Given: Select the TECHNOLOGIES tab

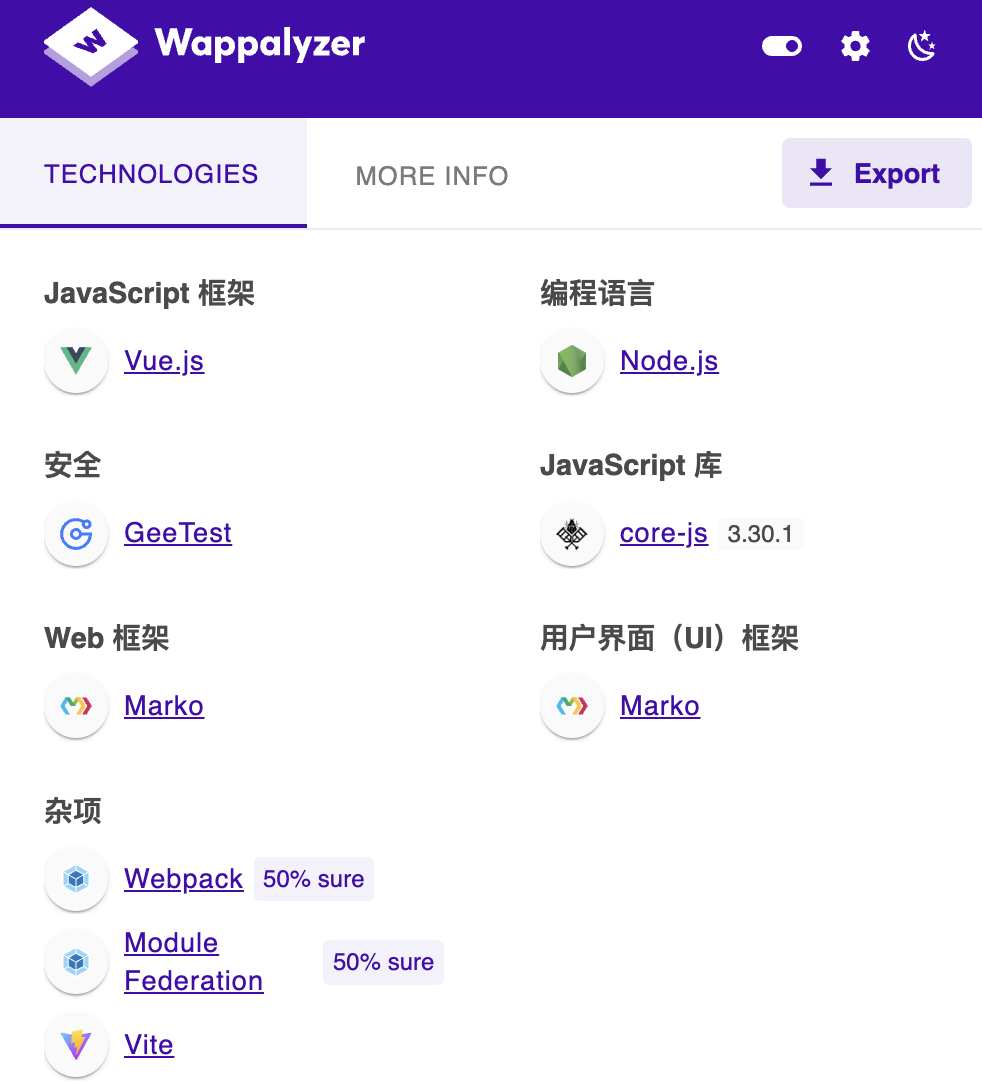Looking at the screenshot, I should tap(153, 173).
